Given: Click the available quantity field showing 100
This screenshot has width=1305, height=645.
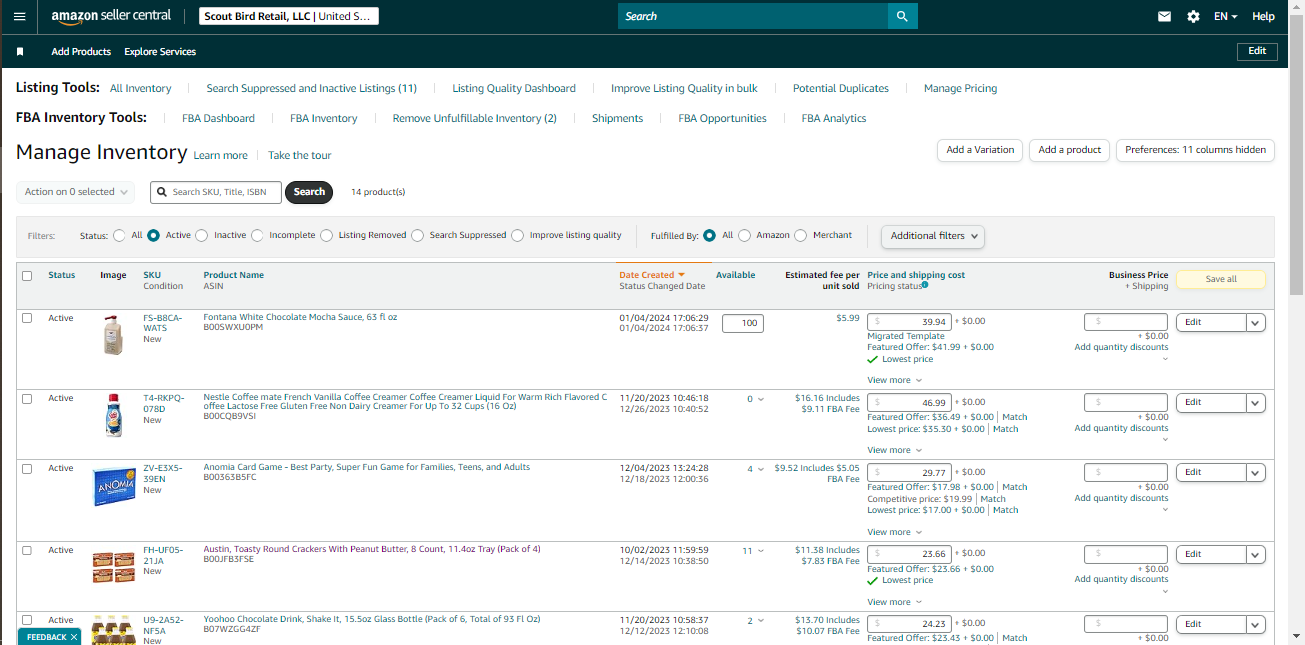Looking at the screenshot, I should 743,323.
